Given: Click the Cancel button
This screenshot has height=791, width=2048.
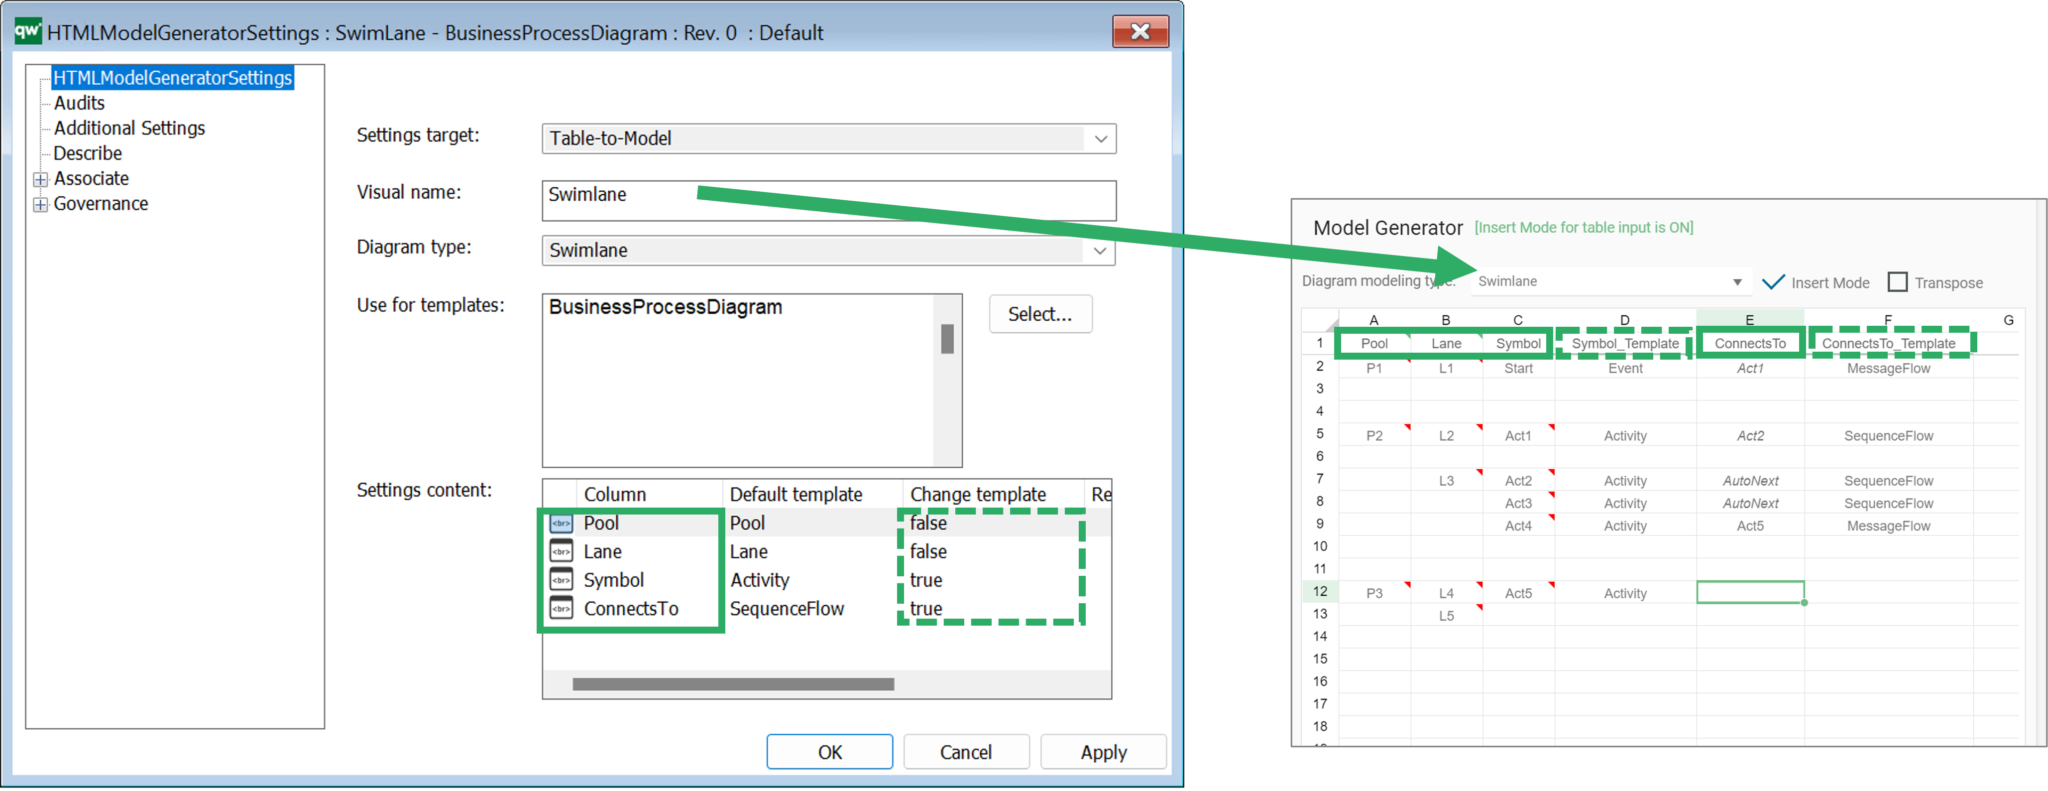Looking at the screenshot, I should pyautogui.click(x=966, y=752).
